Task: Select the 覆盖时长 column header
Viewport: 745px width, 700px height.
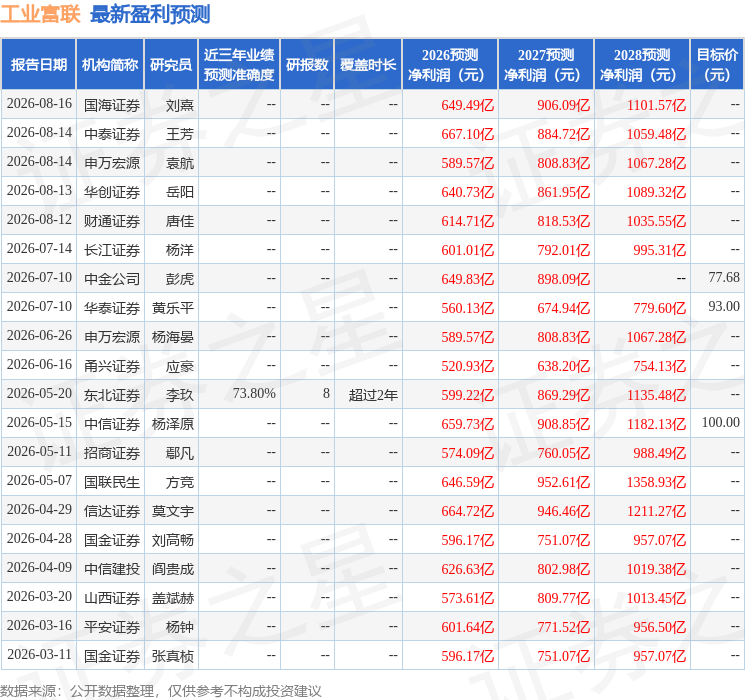Action: pyautogui.click(x=368, y=65)
